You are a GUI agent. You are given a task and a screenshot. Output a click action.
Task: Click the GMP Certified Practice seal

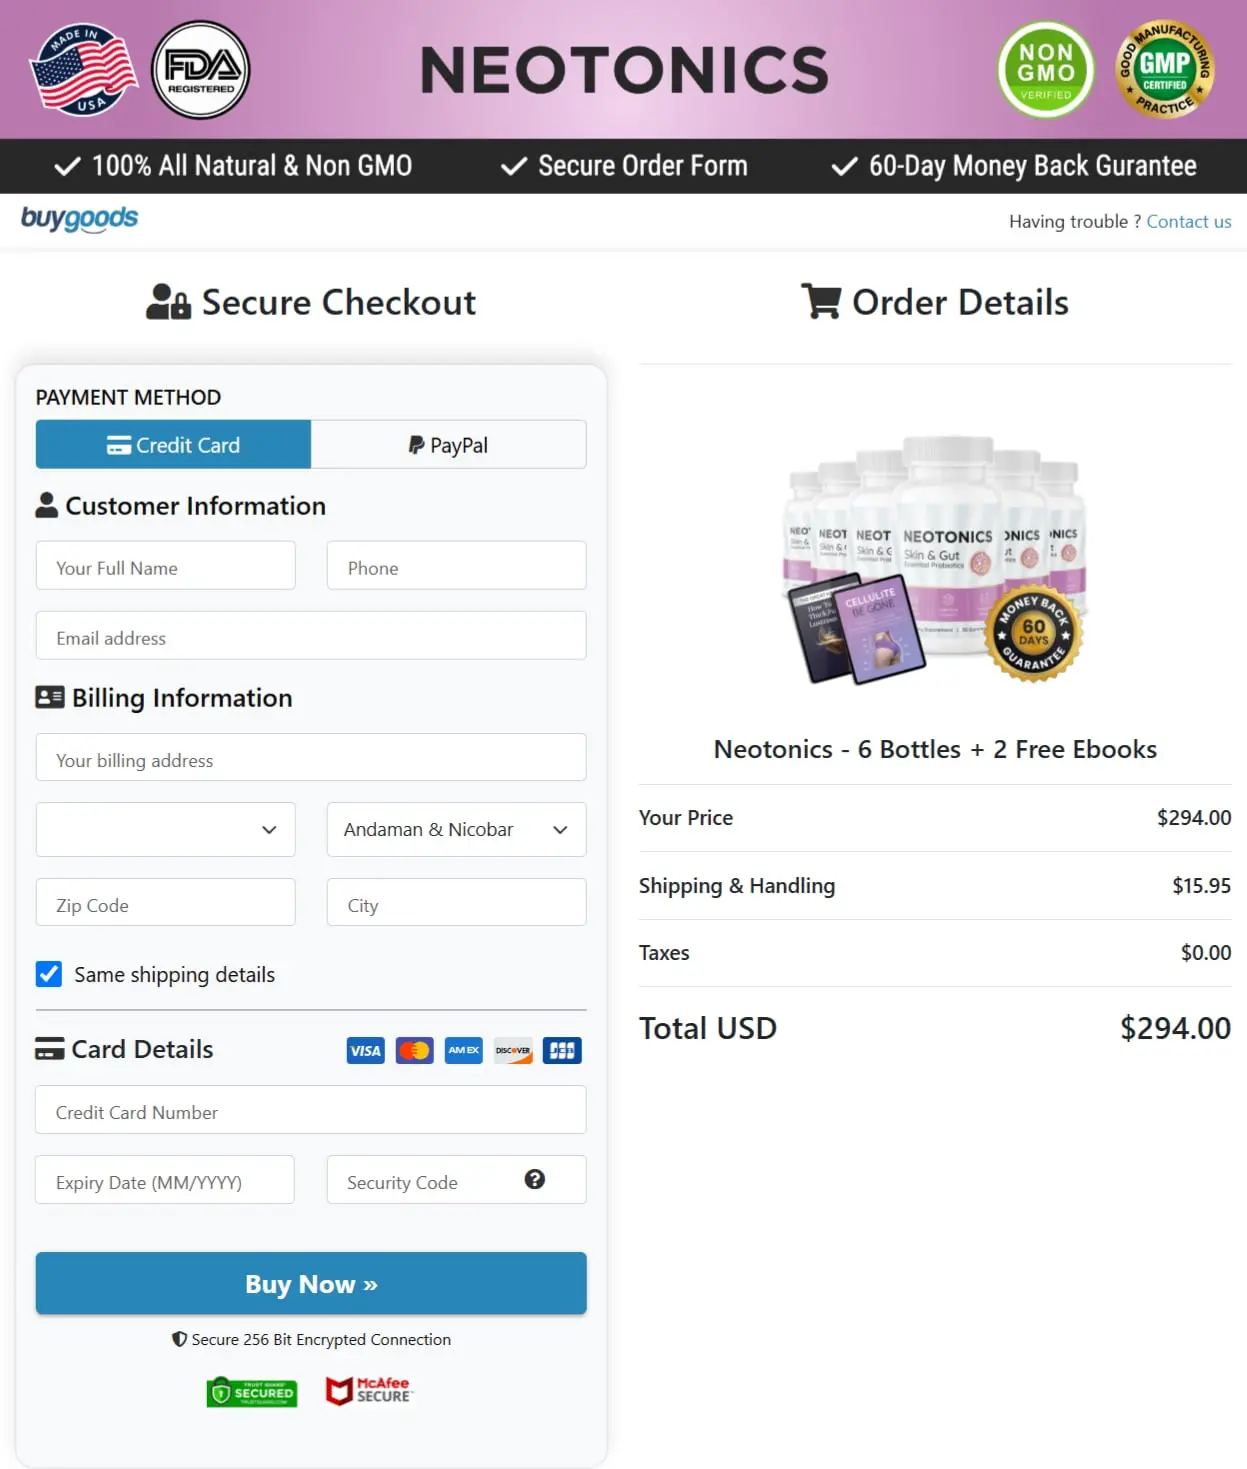[1166, 70]
